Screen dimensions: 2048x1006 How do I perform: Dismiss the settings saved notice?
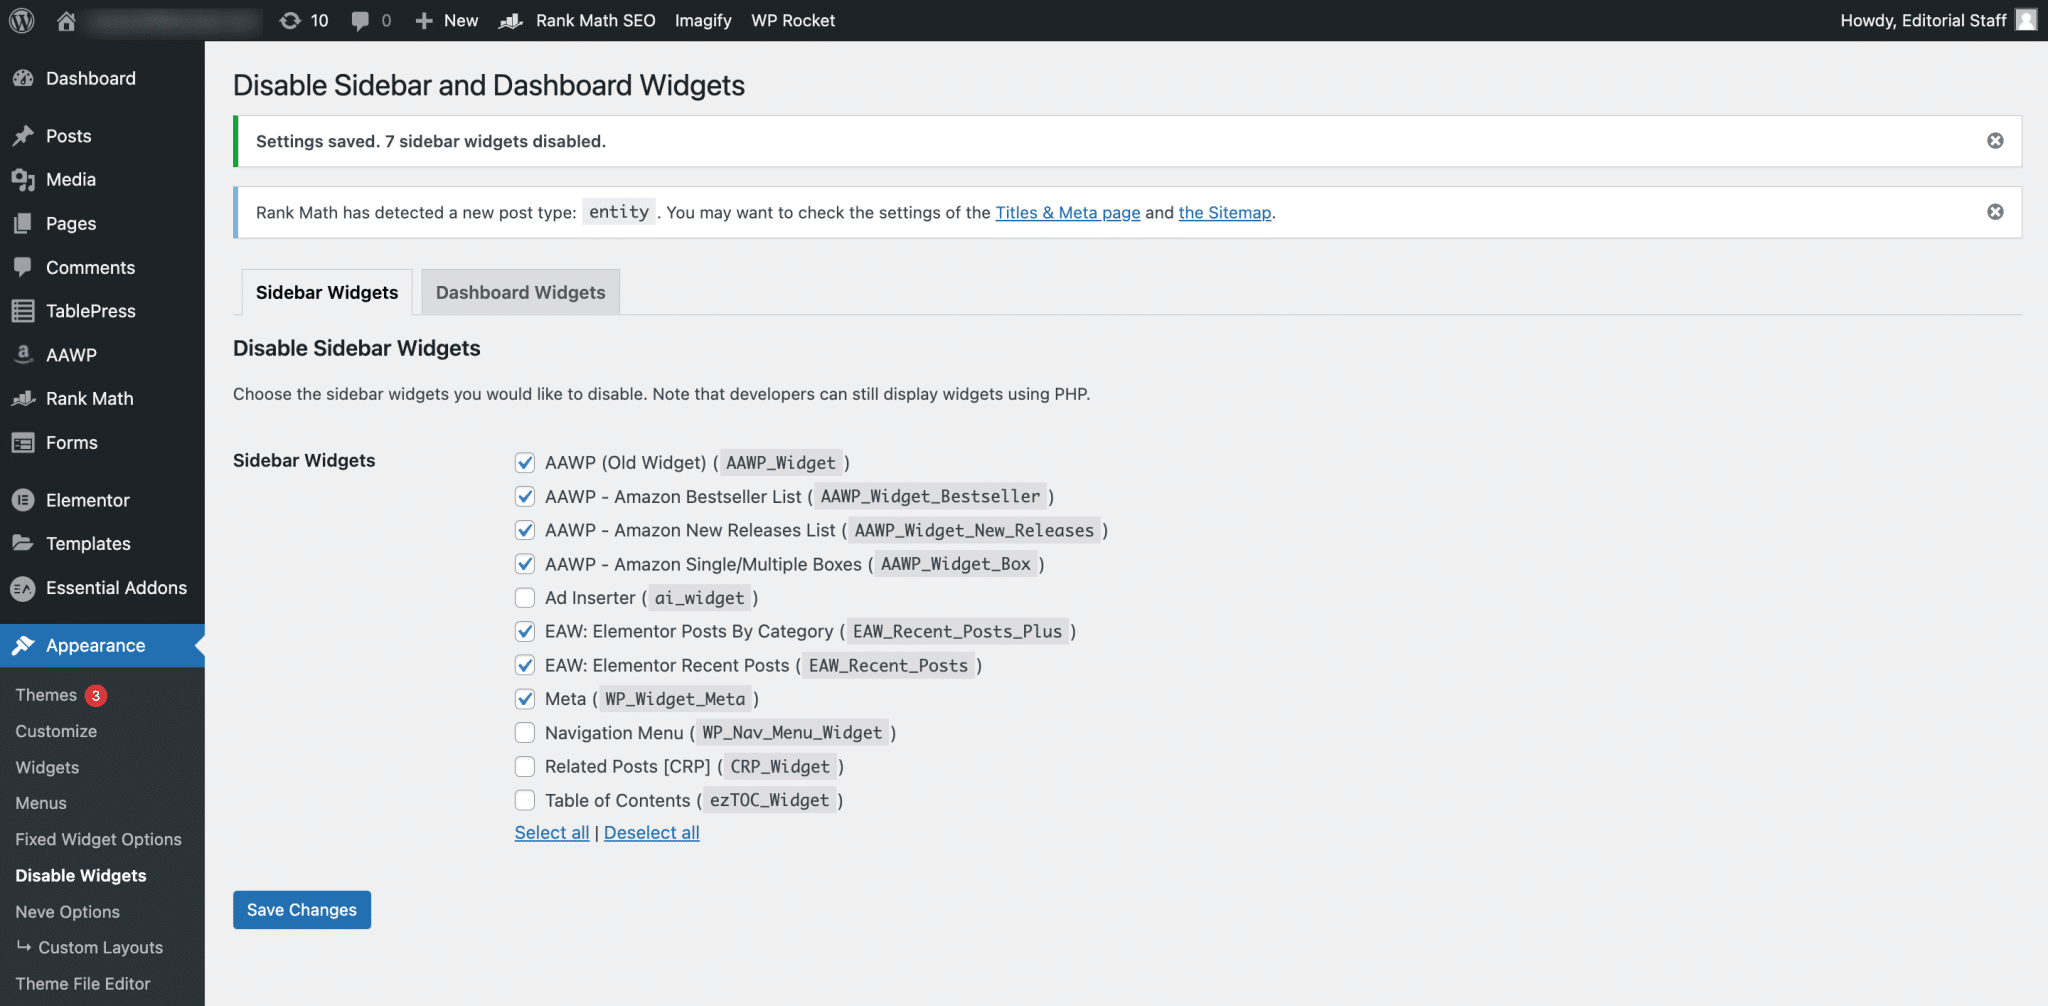coord(1995,141)
